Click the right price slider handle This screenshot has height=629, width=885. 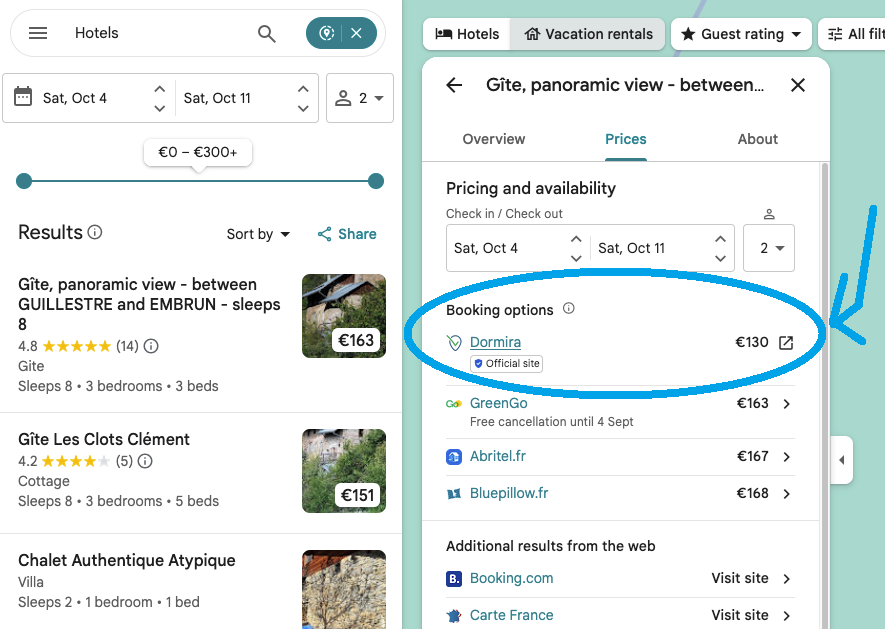pyautogui.click(x=376, y=181)
